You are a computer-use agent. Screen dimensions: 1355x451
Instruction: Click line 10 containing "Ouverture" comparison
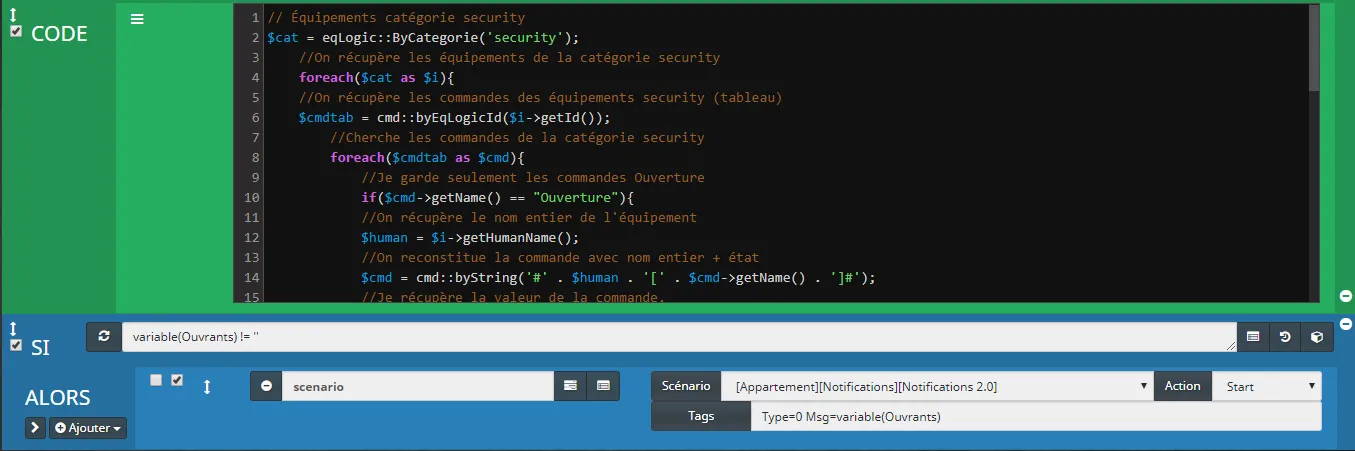[x=498, y=198]
